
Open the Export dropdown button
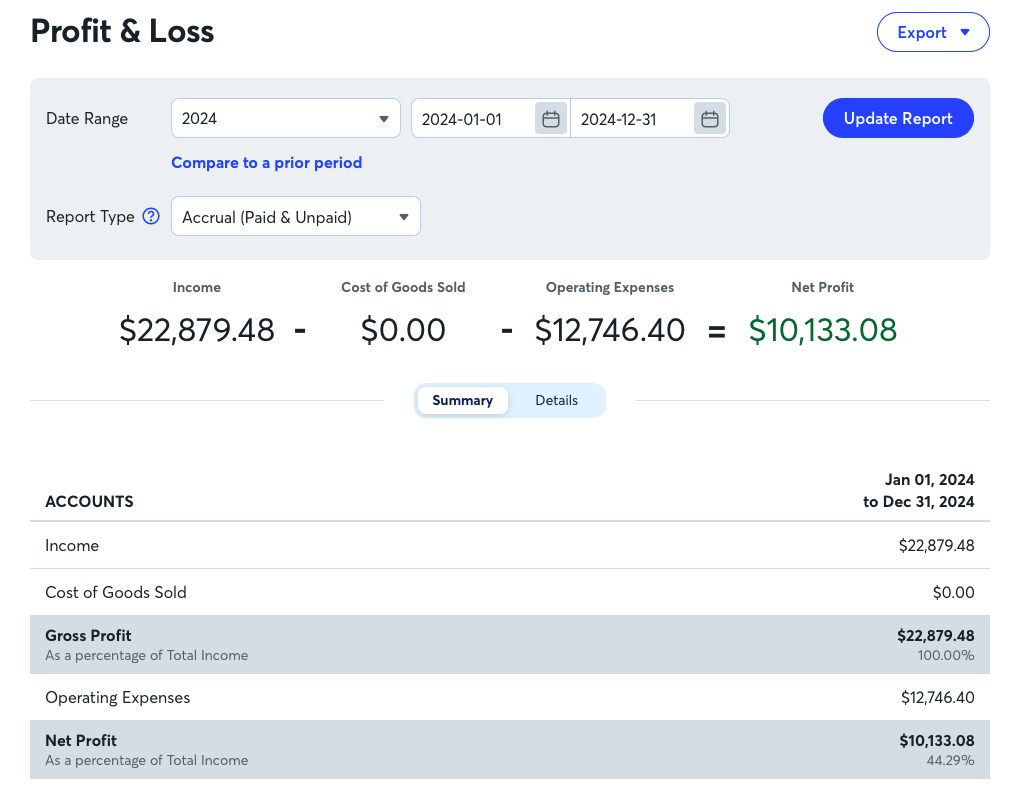933,32
